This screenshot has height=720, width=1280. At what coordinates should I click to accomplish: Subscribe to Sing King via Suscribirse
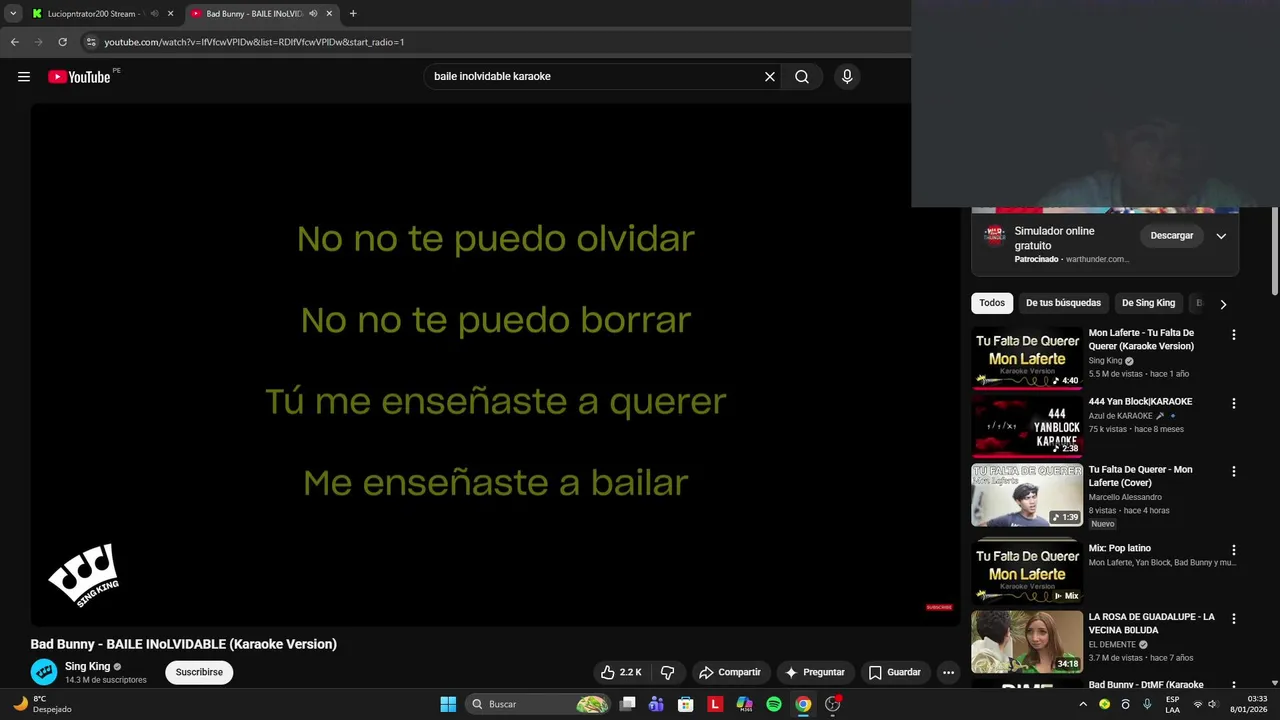pos(199,673)
